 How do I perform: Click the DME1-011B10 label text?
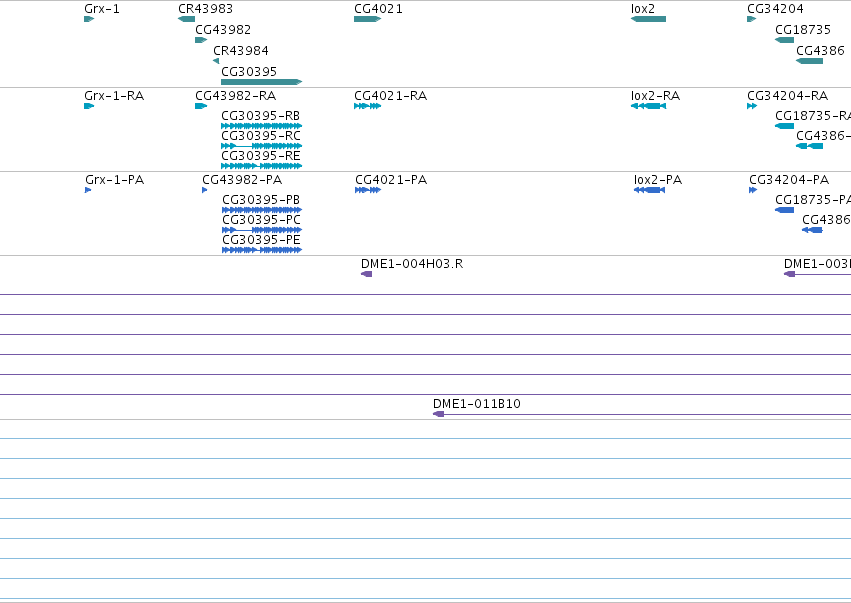[477, 404]
